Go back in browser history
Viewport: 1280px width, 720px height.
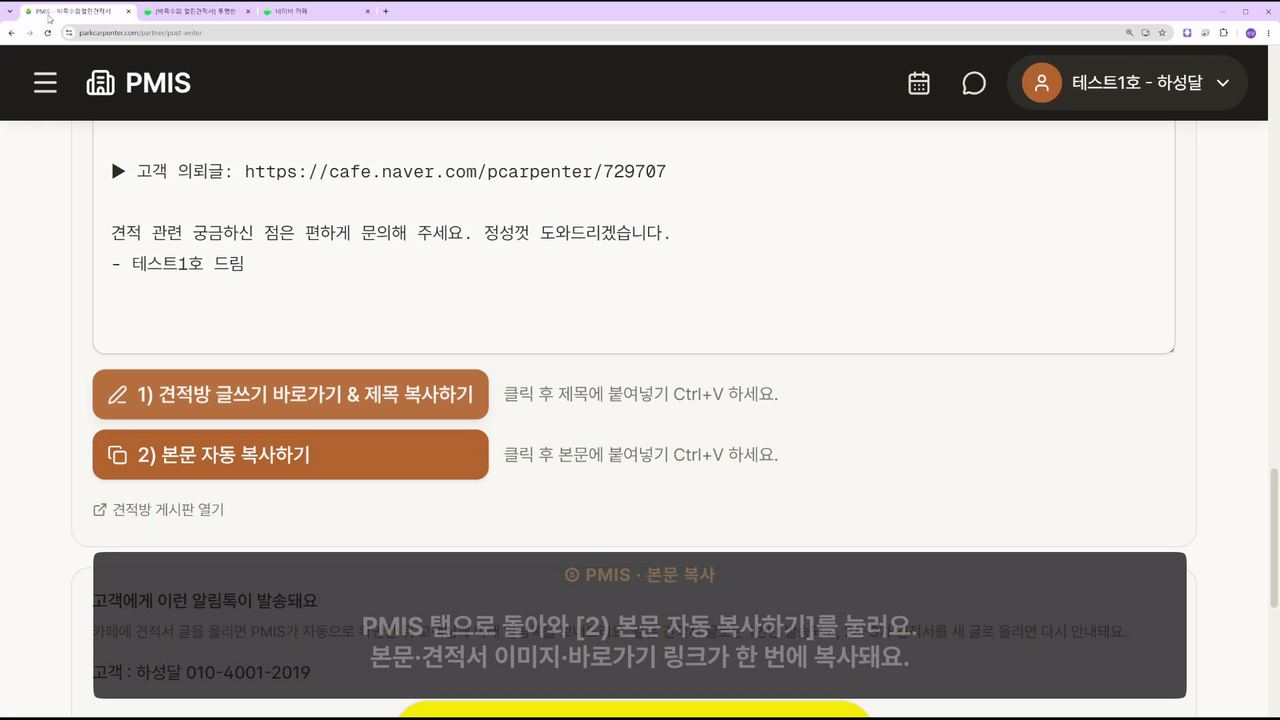pyautogui.click(x=11, y=33)
